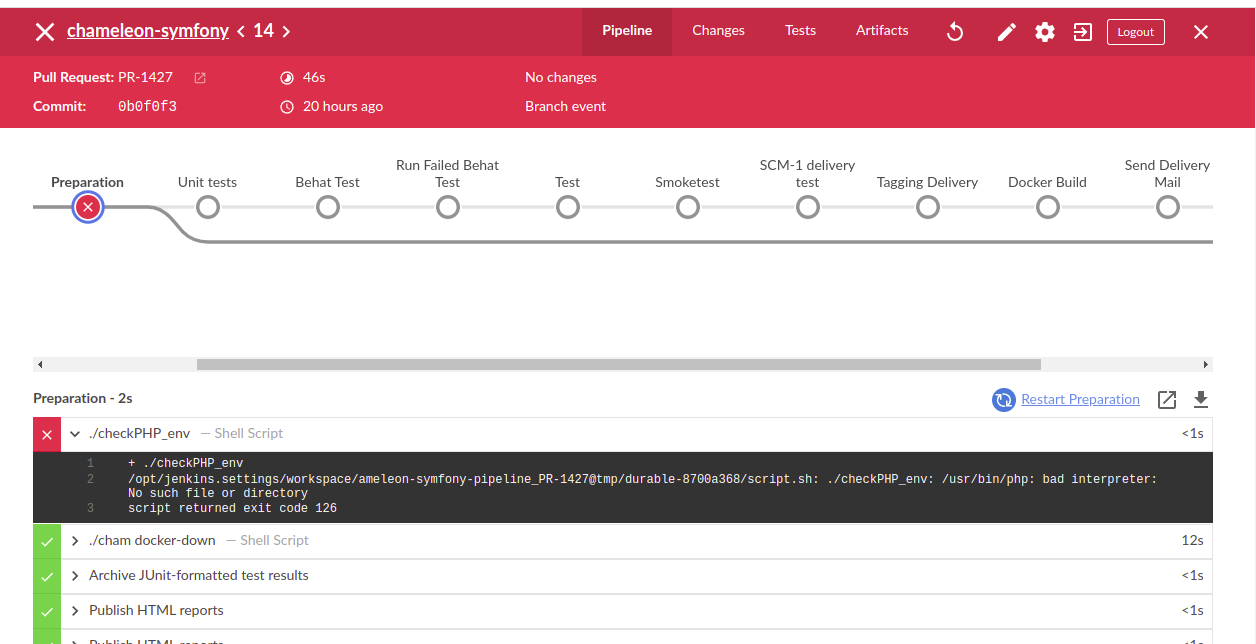Download the Preparation log file

(1201, 400)
